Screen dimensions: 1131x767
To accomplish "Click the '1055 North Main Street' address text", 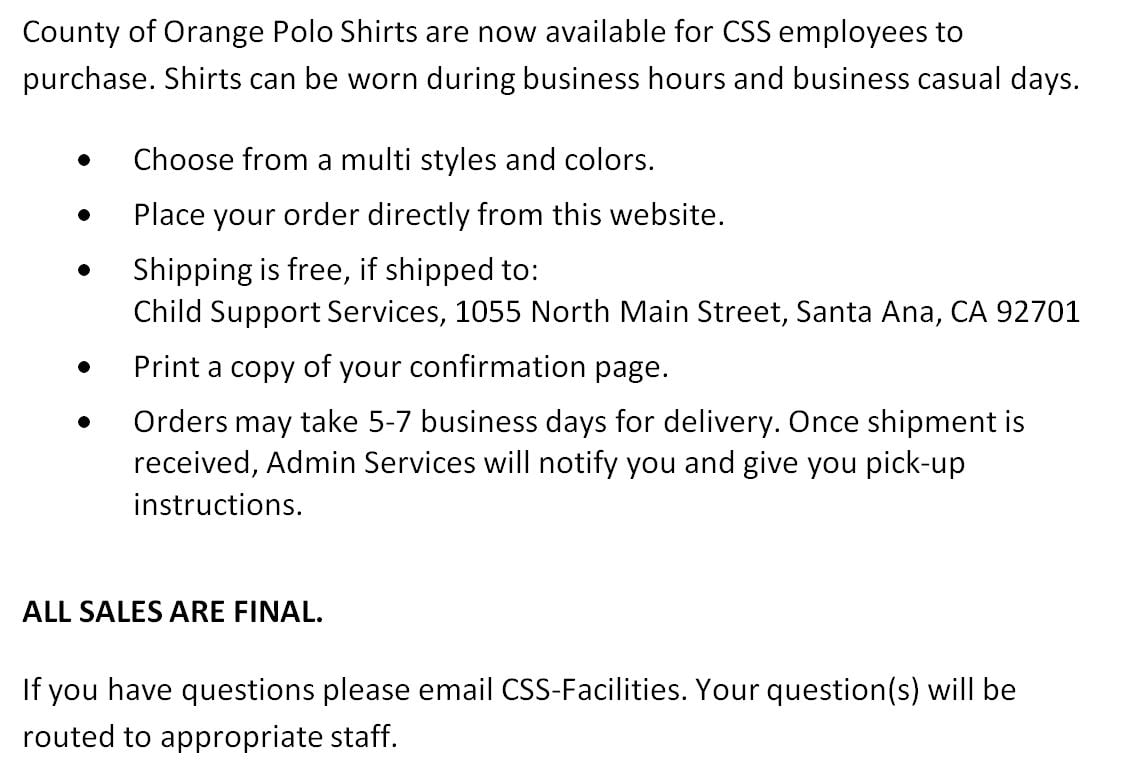I will 621,312.
